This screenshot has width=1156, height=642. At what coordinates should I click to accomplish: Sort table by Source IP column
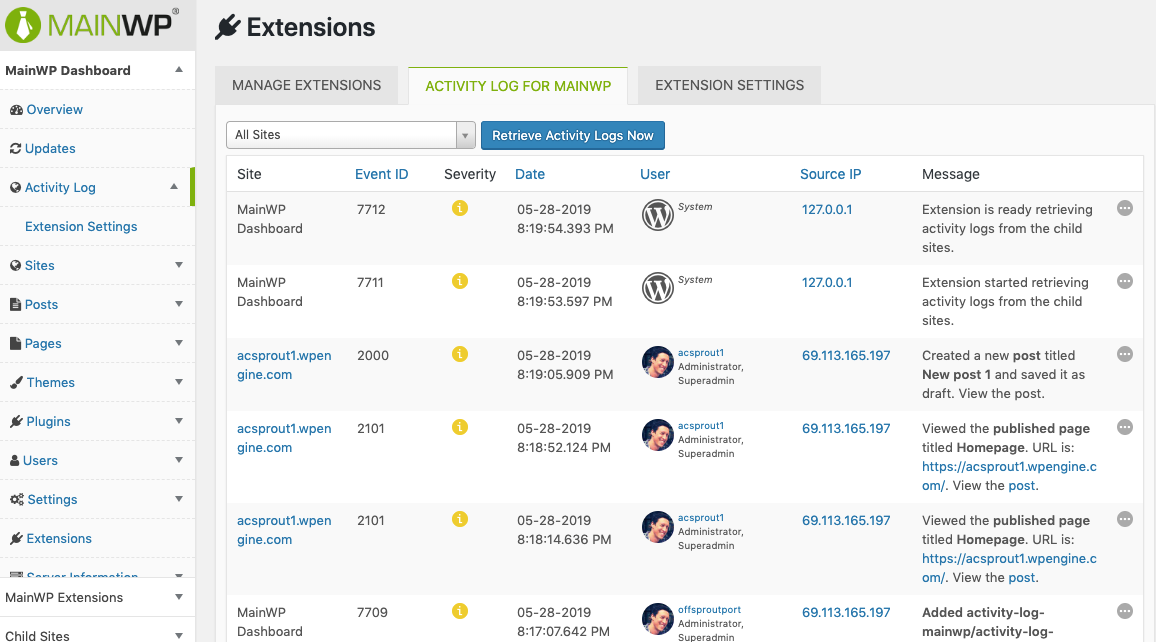point(830,174)
